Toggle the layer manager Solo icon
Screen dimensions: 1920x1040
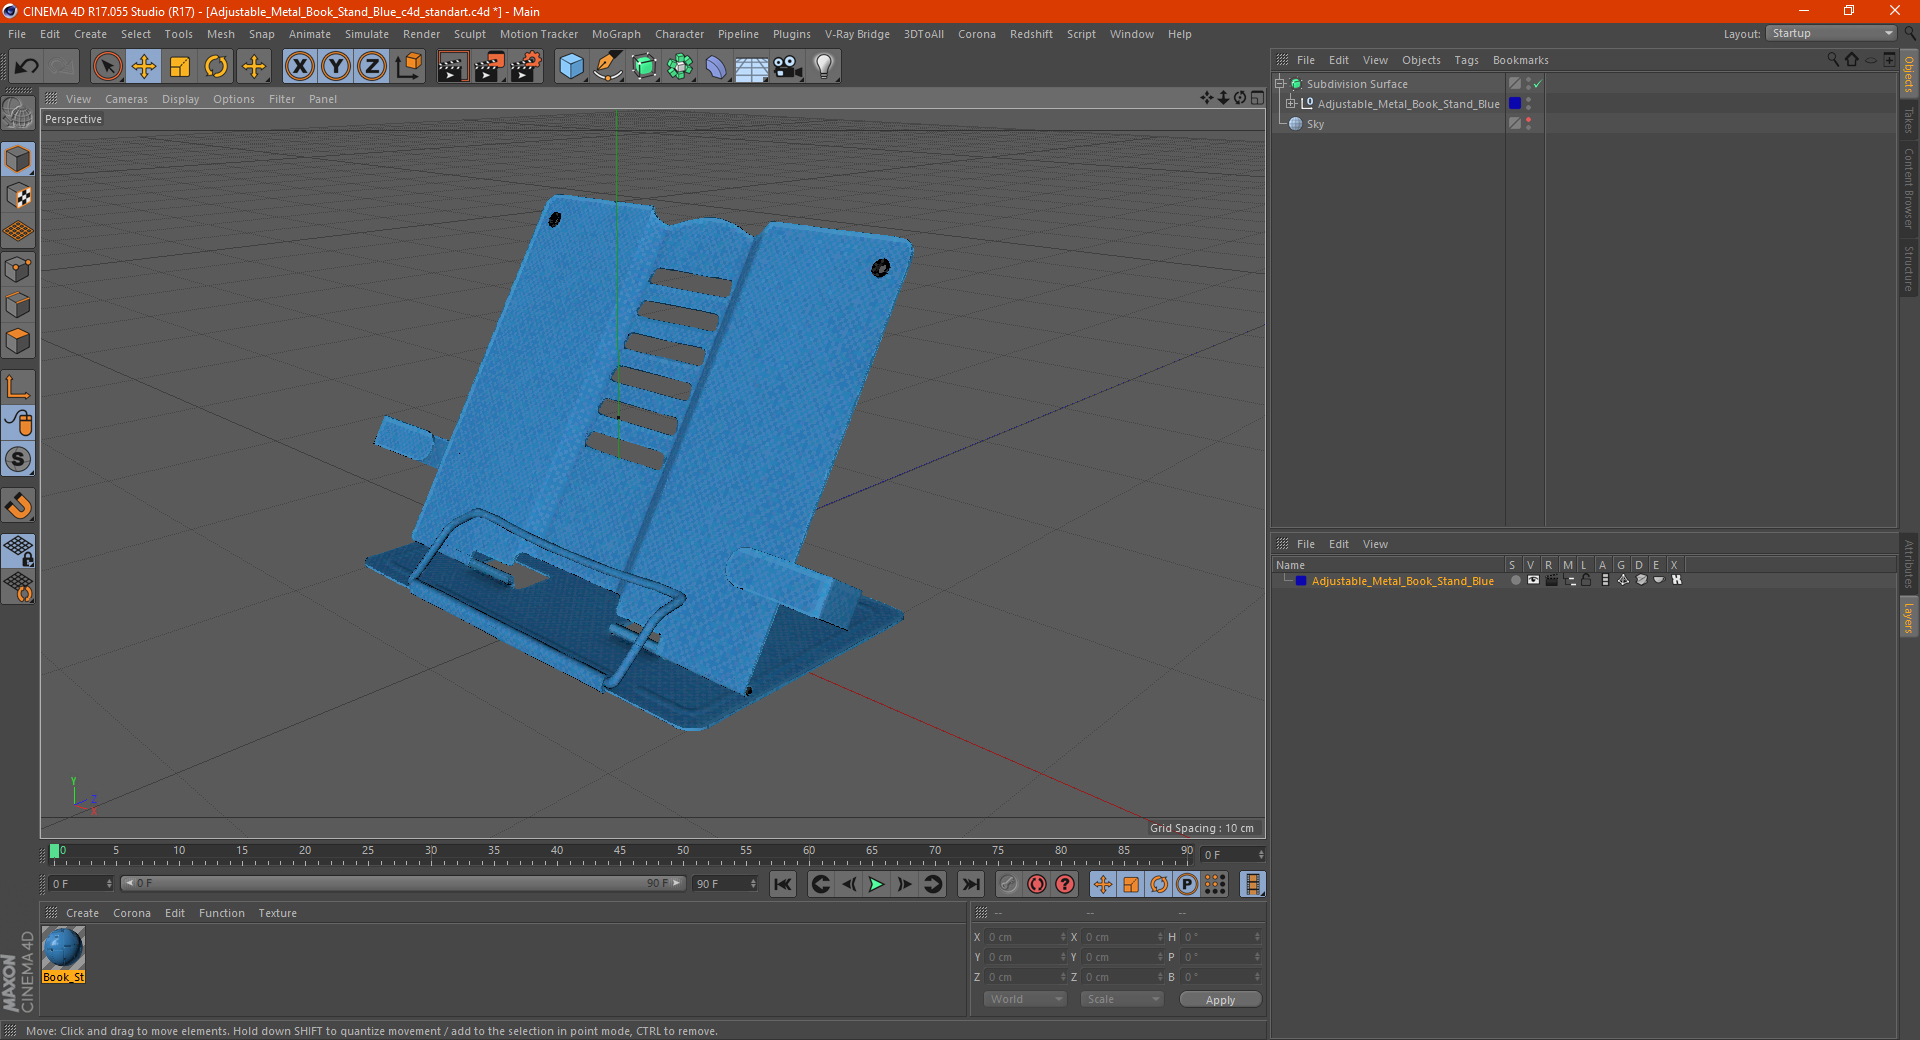[x=1515, y=580]
